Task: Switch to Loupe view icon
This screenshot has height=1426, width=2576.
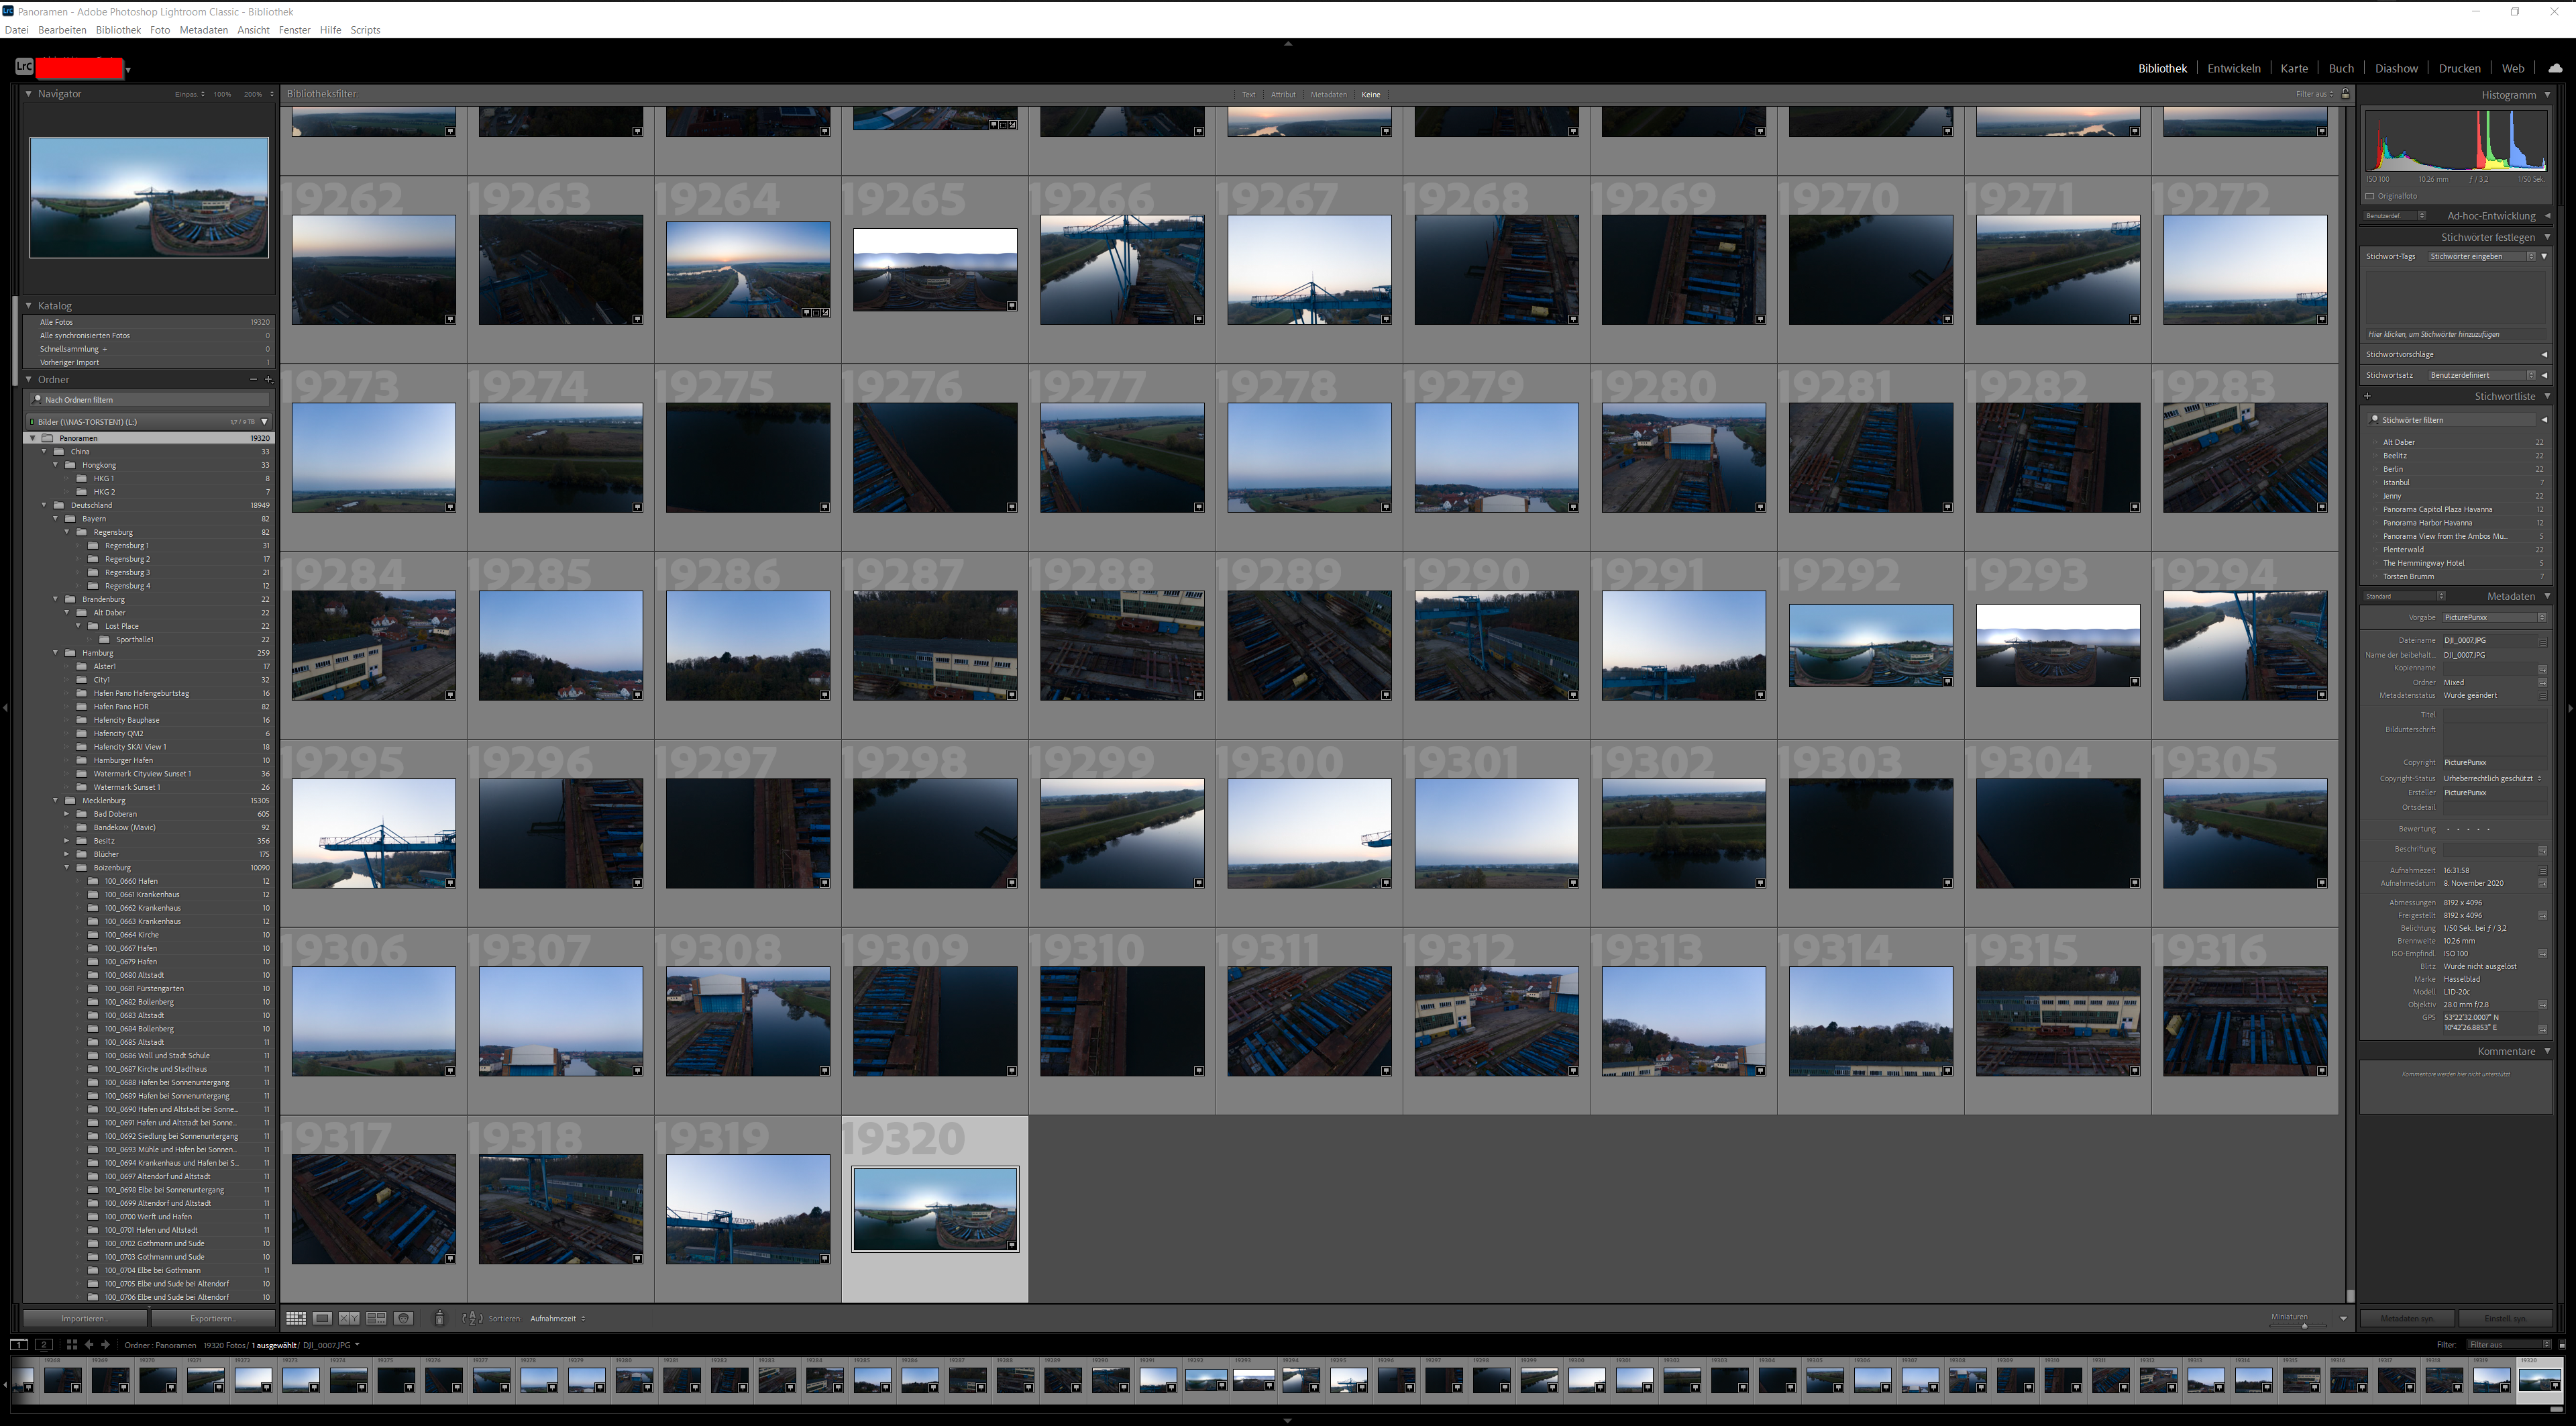Action: click(322, 1318)
